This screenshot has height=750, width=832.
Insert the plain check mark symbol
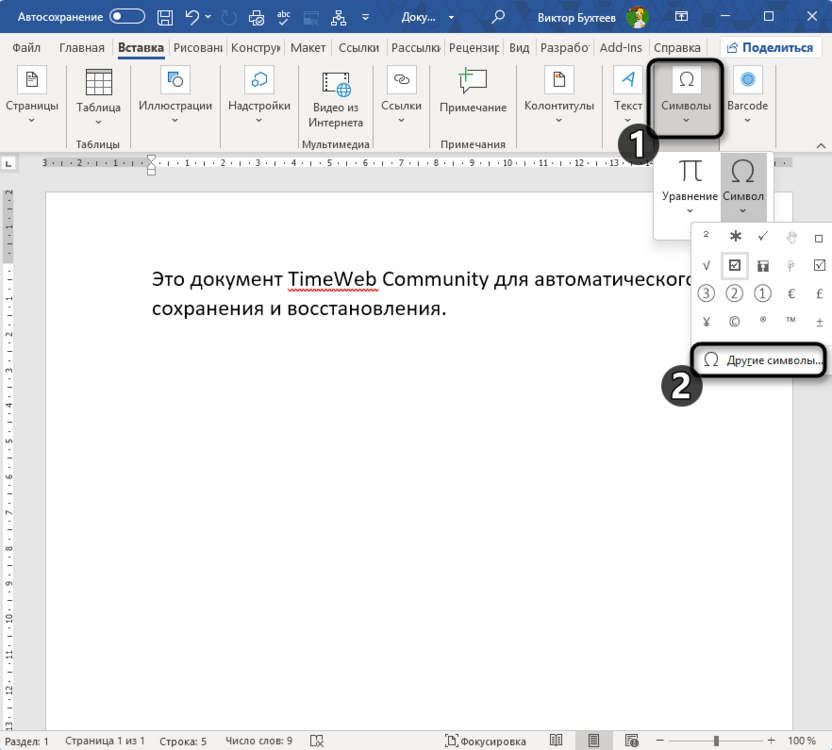pyautogui.click(x=763, y=236)
